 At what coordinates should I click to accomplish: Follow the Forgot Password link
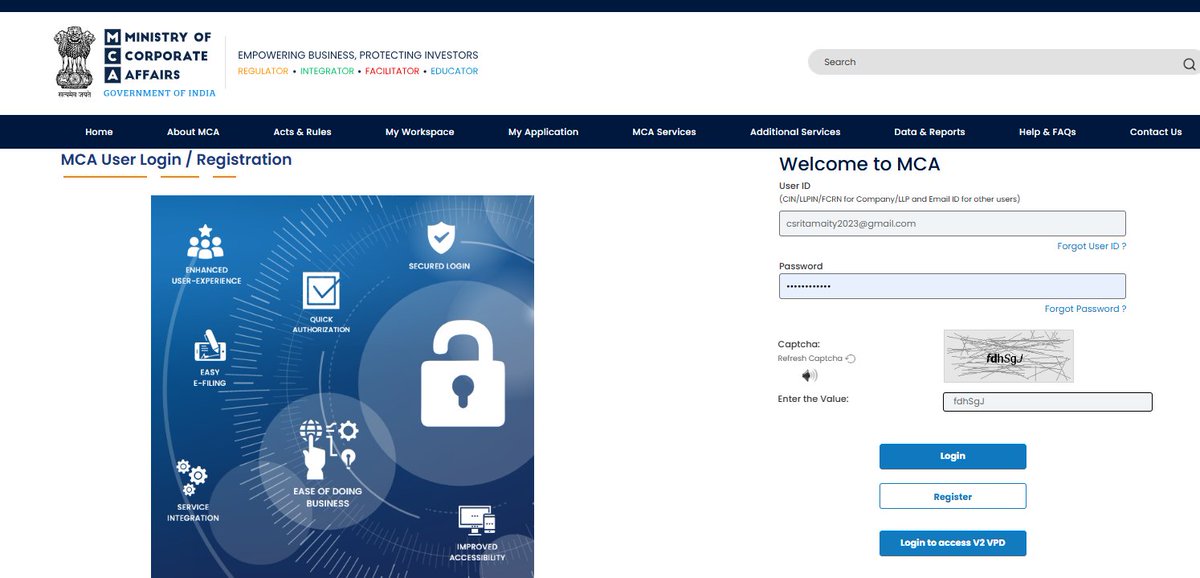(1085, 309)
